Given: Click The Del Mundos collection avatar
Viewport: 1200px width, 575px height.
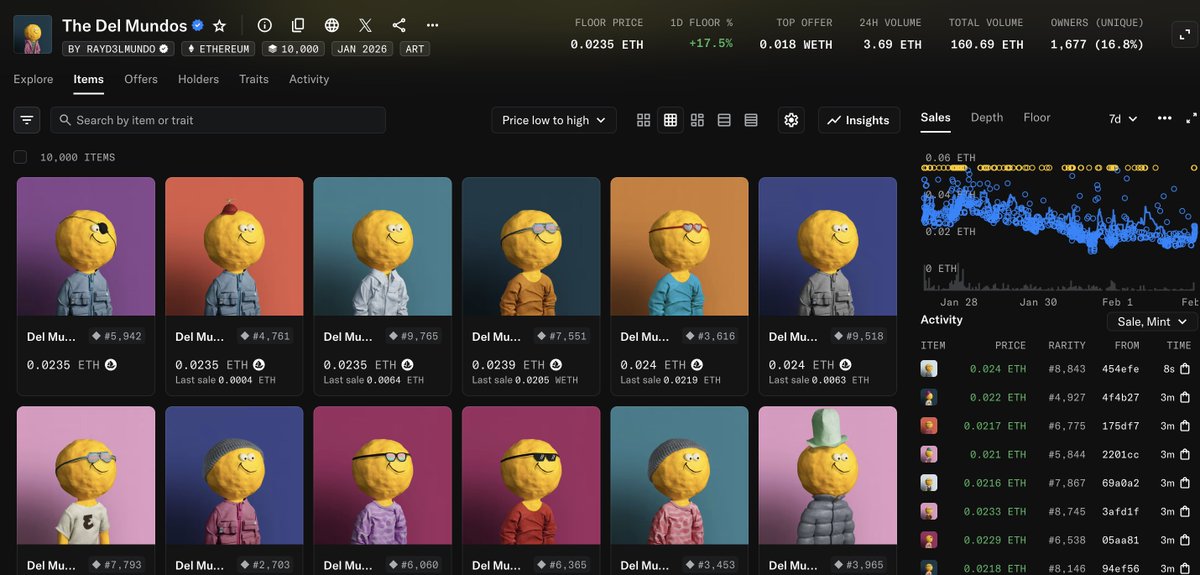Looking at the screenshot, I should point(33,34).
